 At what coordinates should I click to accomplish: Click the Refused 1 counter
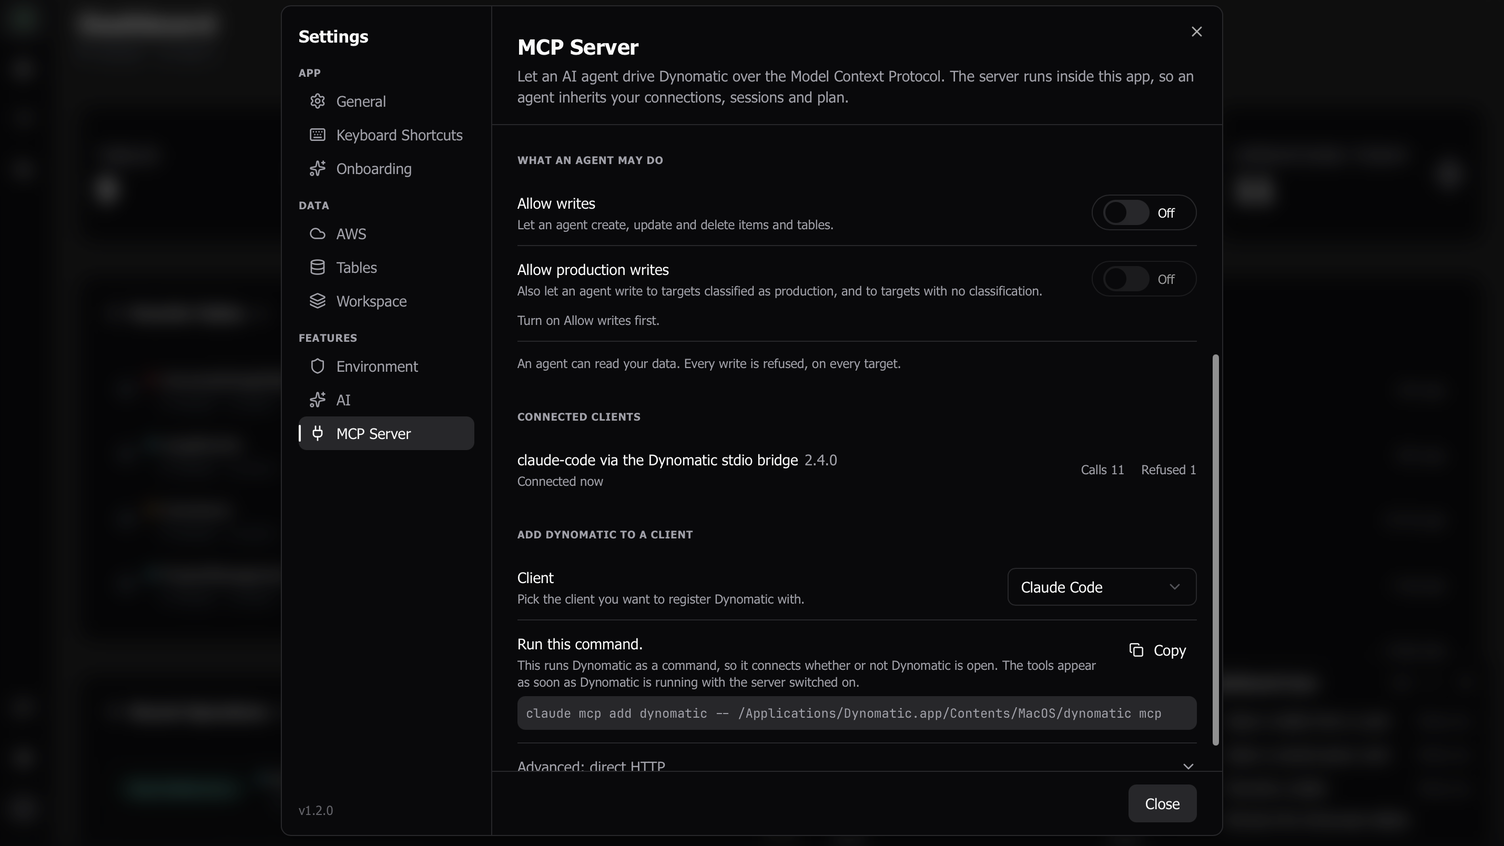(x=1168, y=470)
